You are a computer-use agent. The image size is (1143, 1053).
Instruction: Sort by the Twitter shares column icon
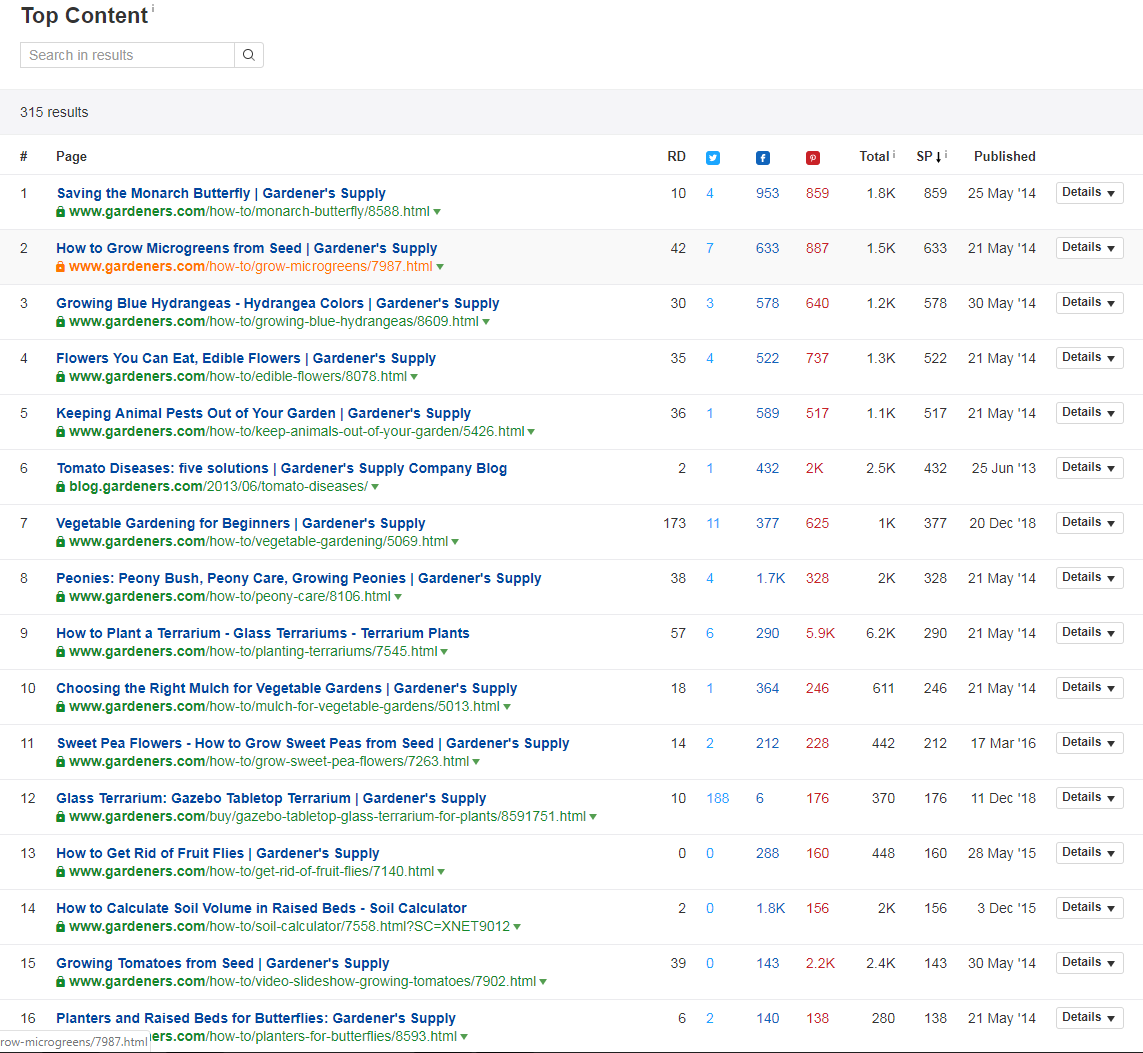click(713, 158)
